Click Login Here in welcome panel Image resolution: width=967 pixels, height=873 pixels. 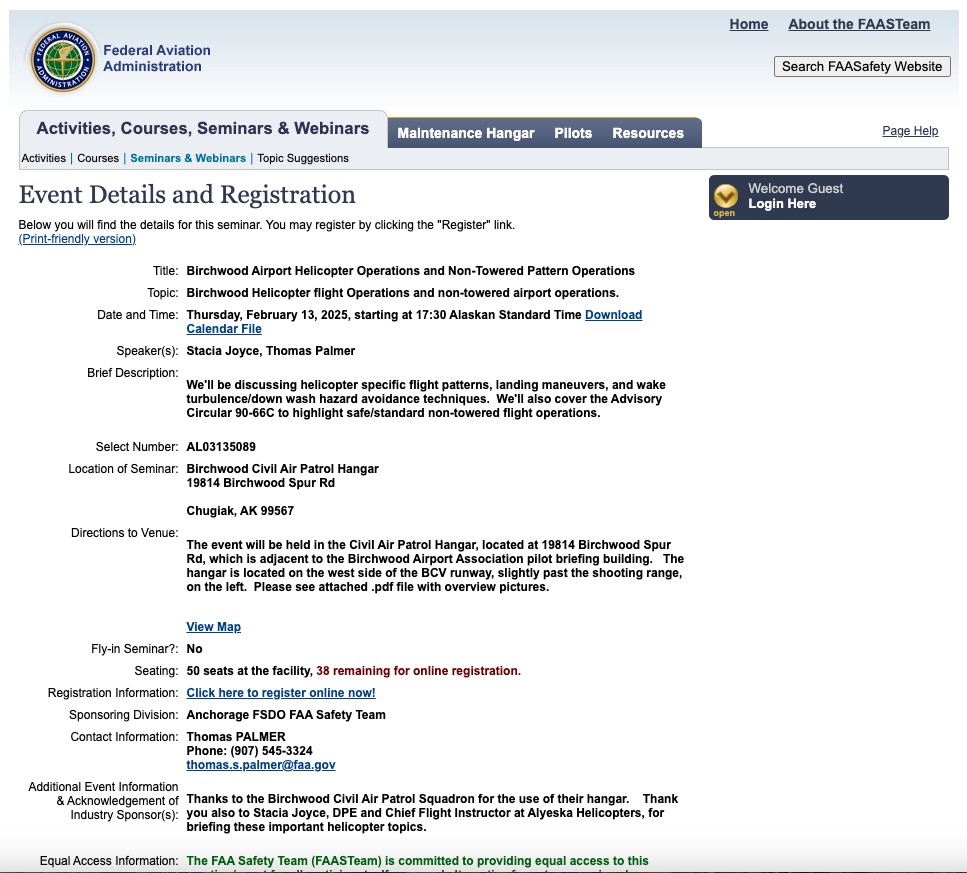pyautogui.click(x=782, y=204)
